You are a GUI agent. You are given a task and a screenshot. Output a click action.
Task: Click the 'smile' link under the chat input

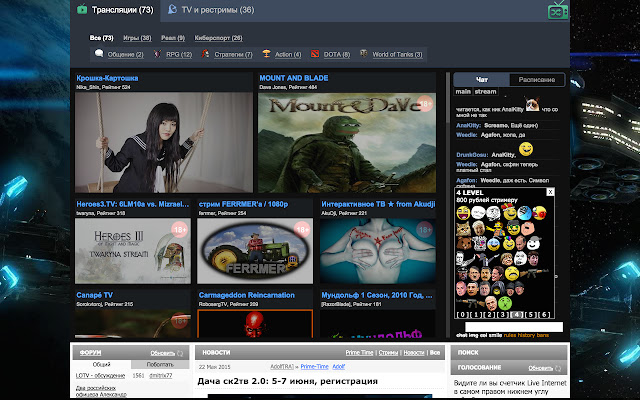[x=496, y=336]
